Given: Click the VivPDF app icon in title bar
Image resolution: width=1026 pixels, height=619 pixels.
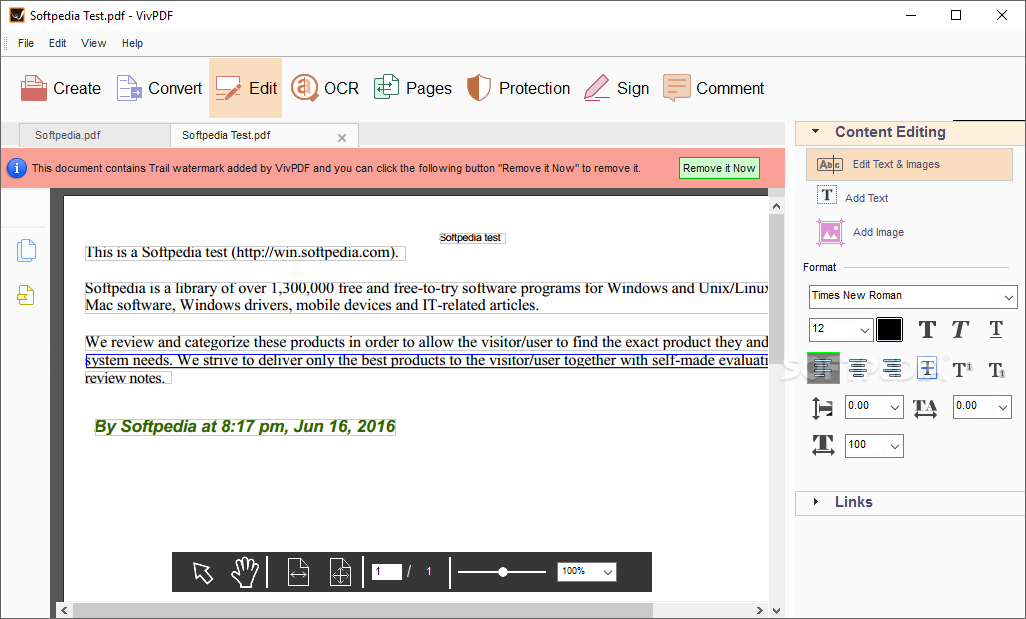Looking at the screenshot, I should pos(17,15).
